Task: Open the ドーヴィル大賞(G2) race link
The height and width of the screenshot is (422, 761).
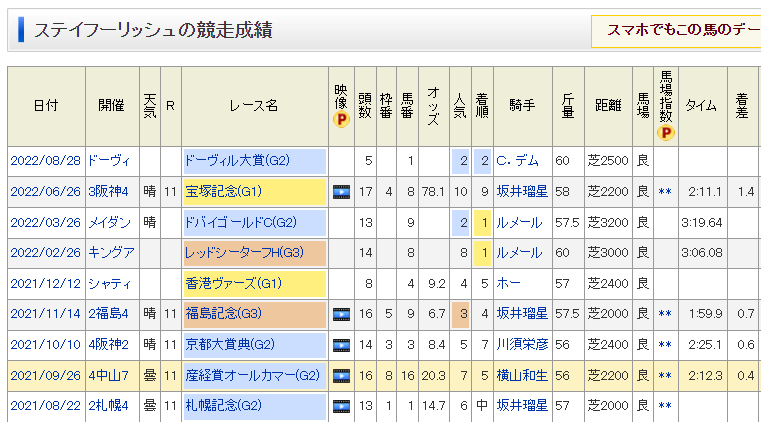Action: (236, 160)
